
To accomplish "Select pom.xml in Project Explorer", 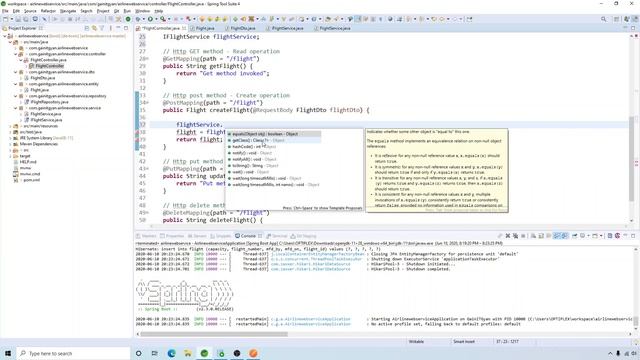I will point(31,180).
